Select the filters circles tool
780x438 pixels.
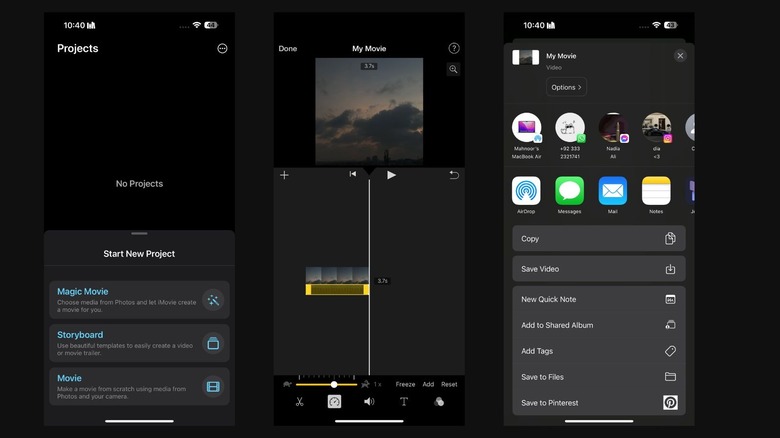pyautogui.click(x=439, y=402)
